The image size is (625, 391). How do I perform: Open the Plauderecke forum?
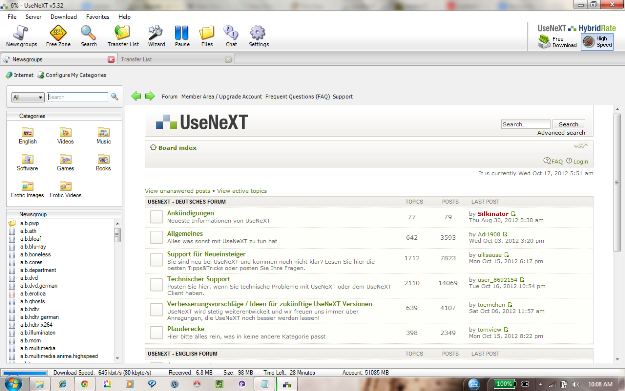pyautogui.click(x=186, y=329)
